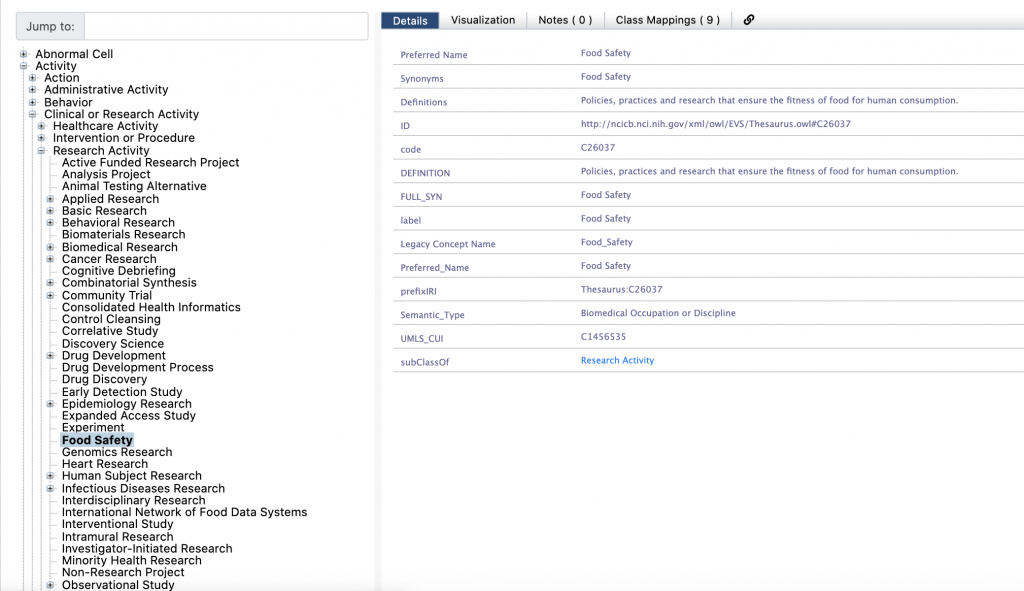
Task: Select the Abnormal Cell tree label
Action: click(x=74, y=54)
